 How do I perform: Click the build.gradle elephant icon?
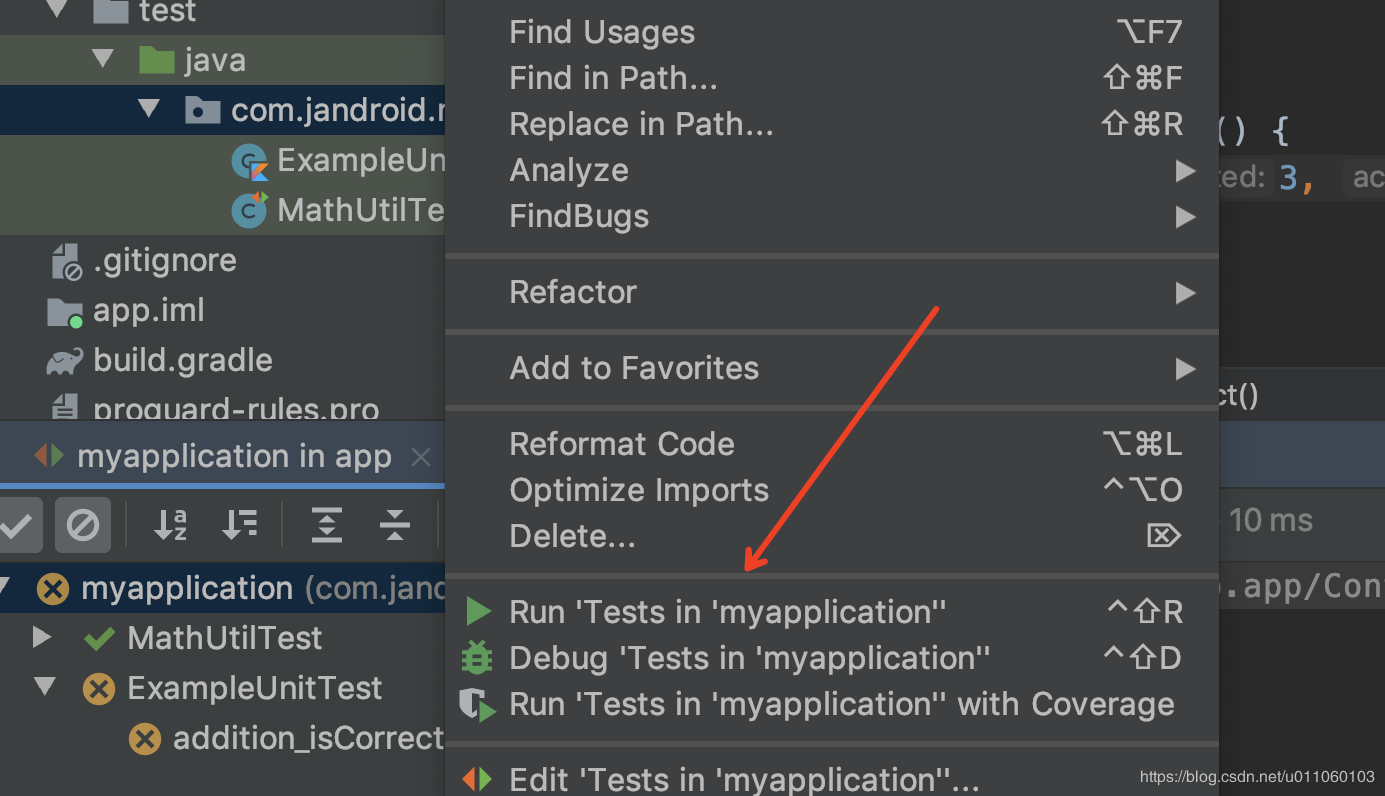click(65, 361)
